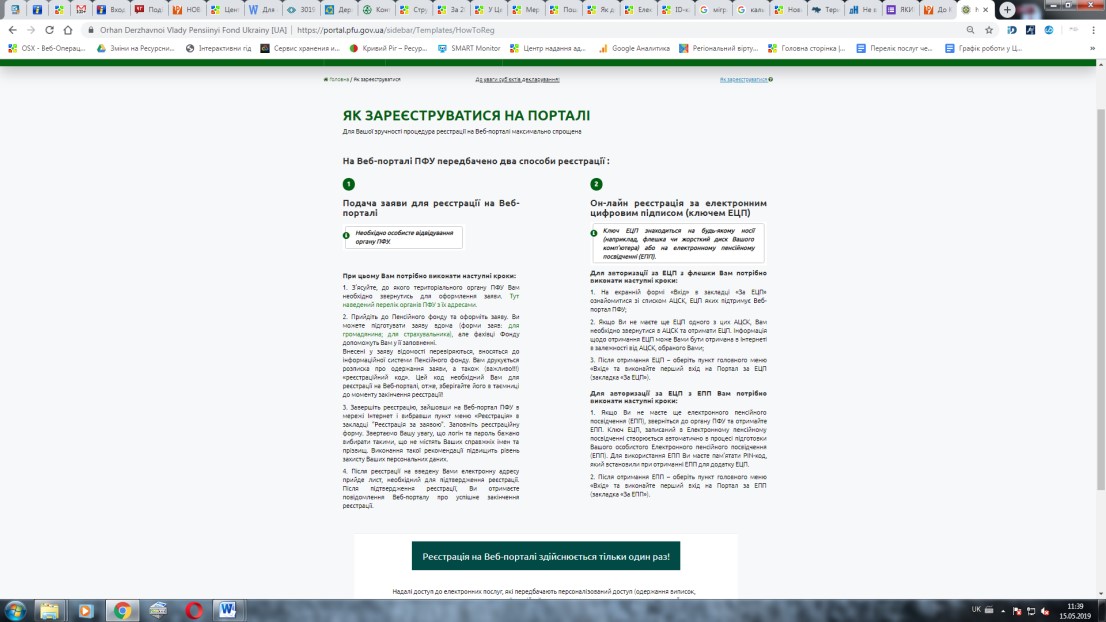Bookmark this page with the star
Viewport: 1106px width, 622px height.
point(989,30)
